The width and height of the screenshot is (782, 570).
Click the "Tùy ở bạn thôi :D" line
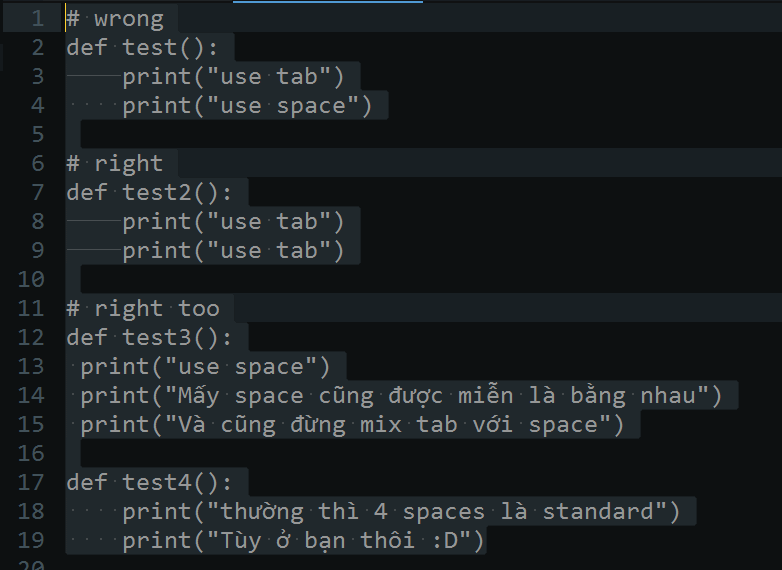(303, 541)
